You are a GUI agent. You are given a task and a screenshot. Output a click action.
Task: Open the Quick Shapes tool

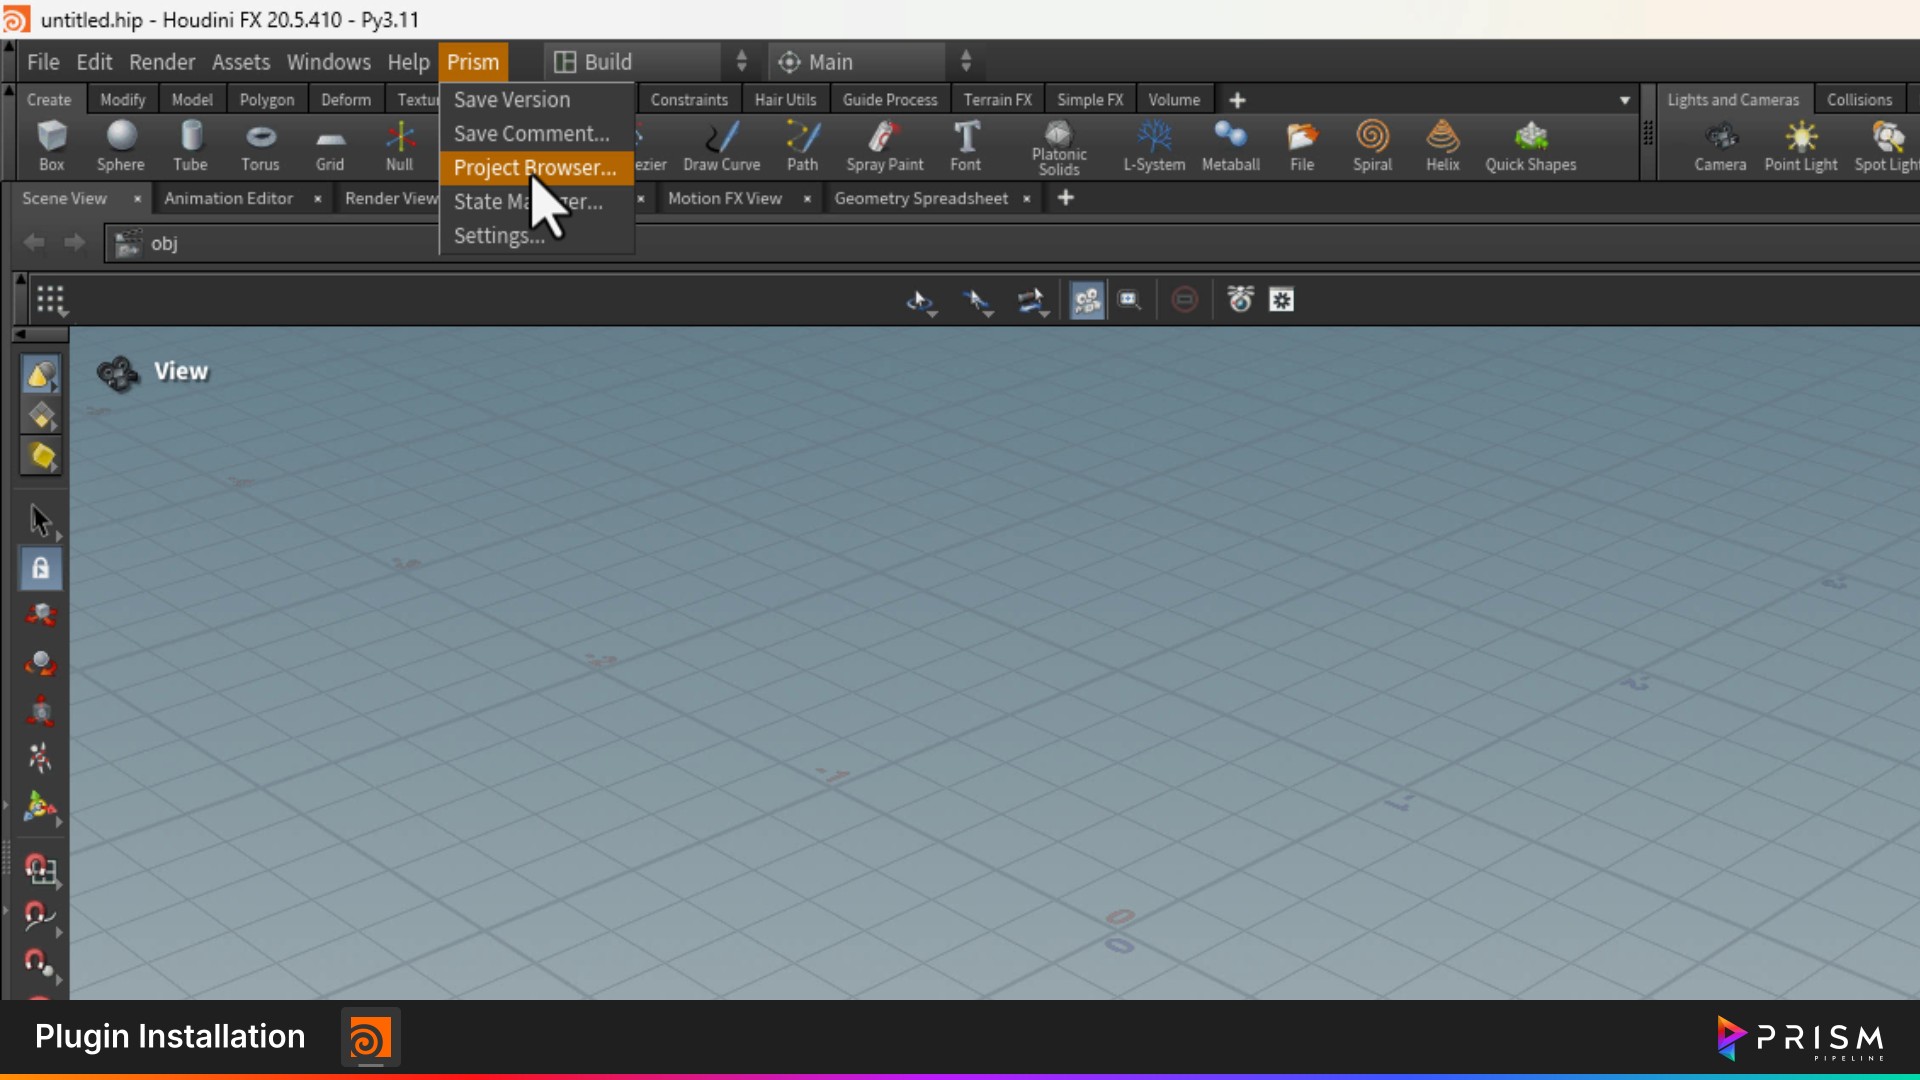click(1530, 146)
